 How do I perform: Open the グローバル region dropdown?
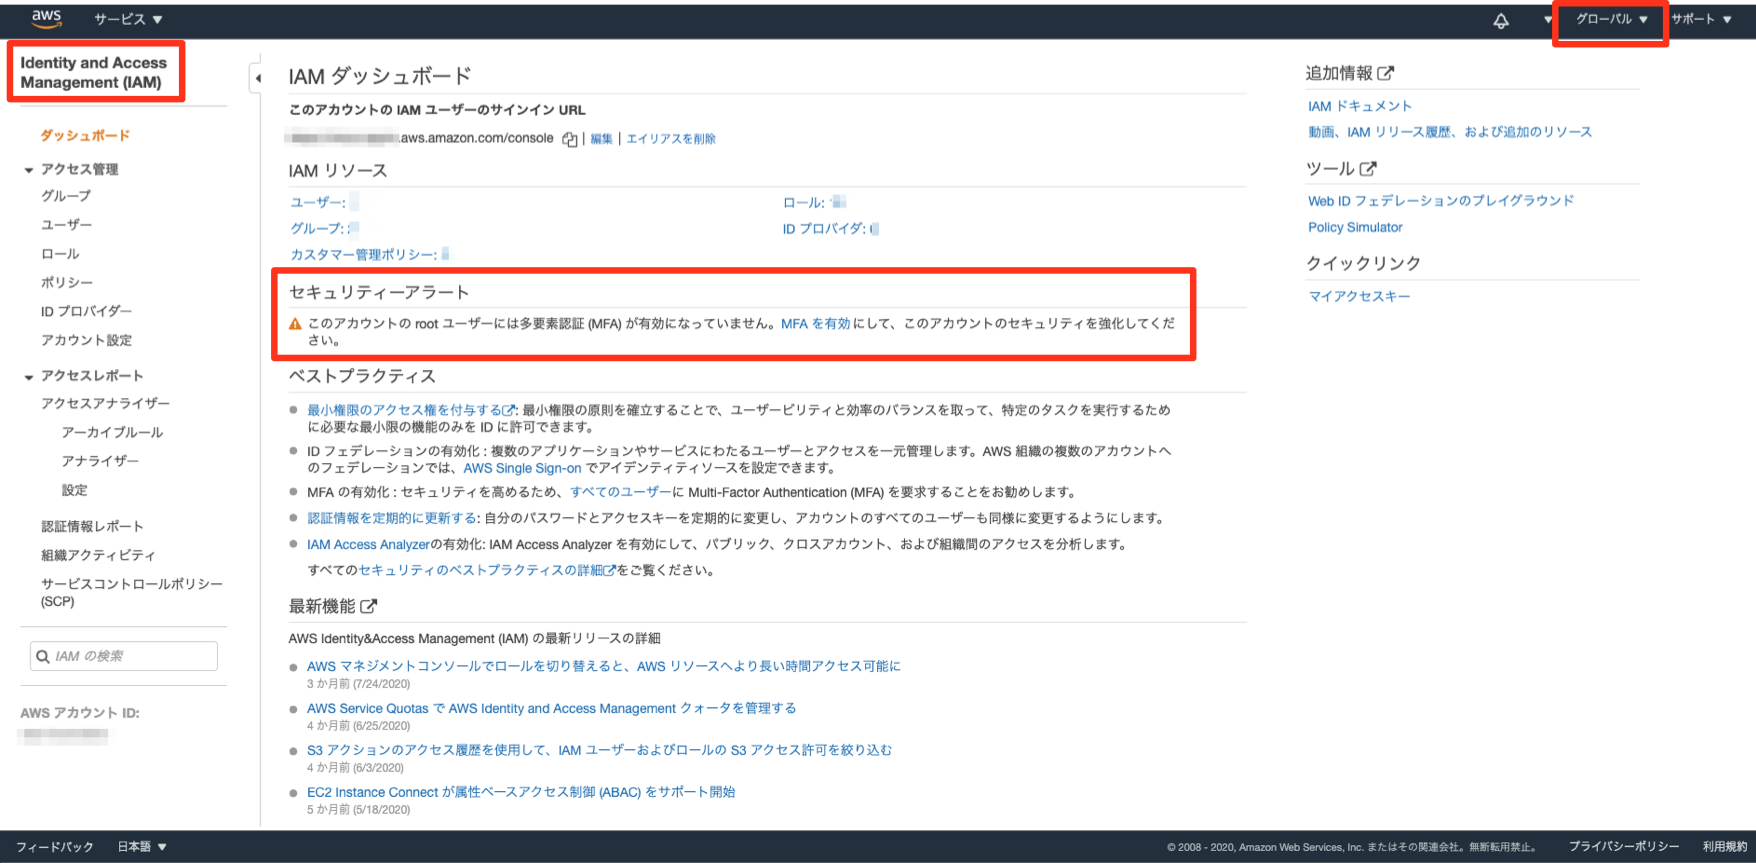(1611, 19)
